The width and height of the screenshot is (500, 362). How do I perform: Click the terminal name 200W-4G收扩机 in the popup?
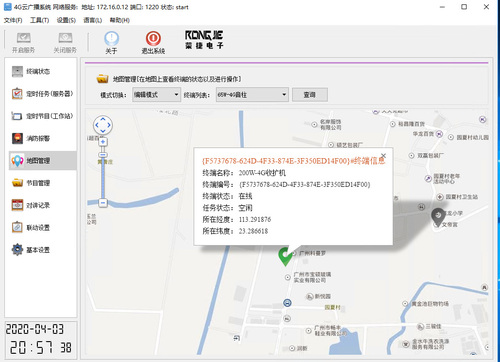click(262, 173)
